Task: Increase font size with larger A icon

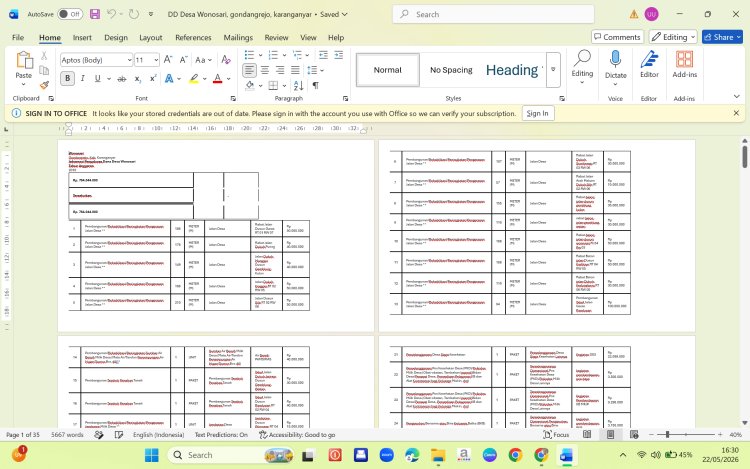Action: click(168, 60)
